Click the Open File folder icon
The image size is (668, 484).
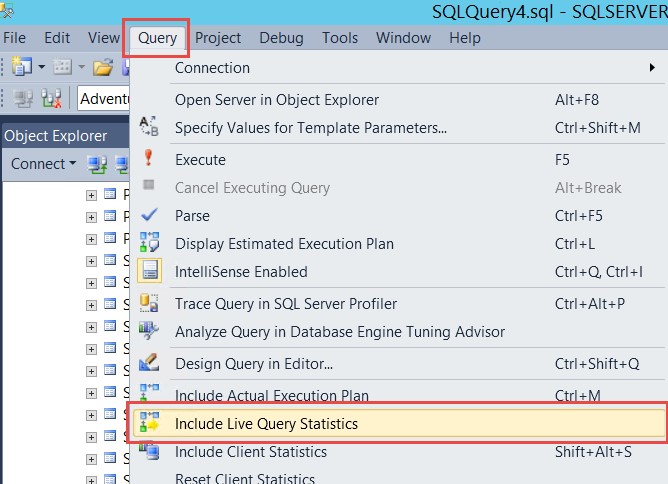(103, 67)
